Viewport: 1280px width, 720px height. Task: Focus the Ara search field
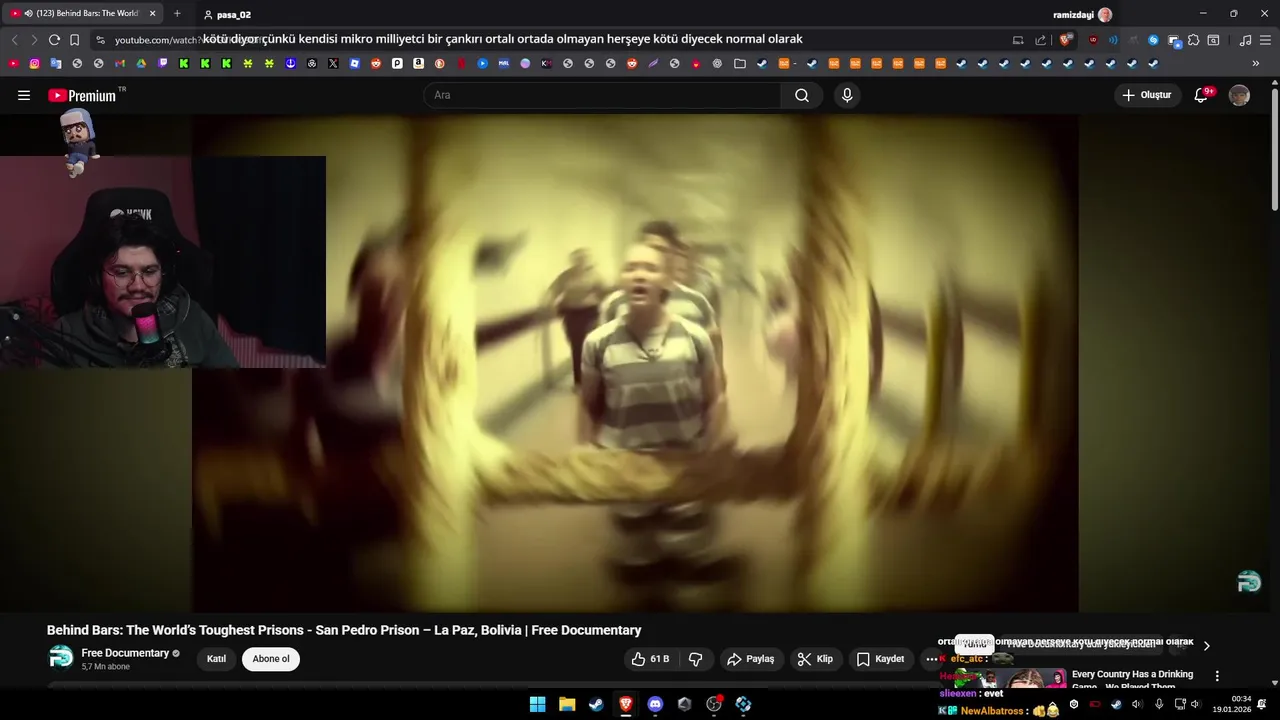602,95
